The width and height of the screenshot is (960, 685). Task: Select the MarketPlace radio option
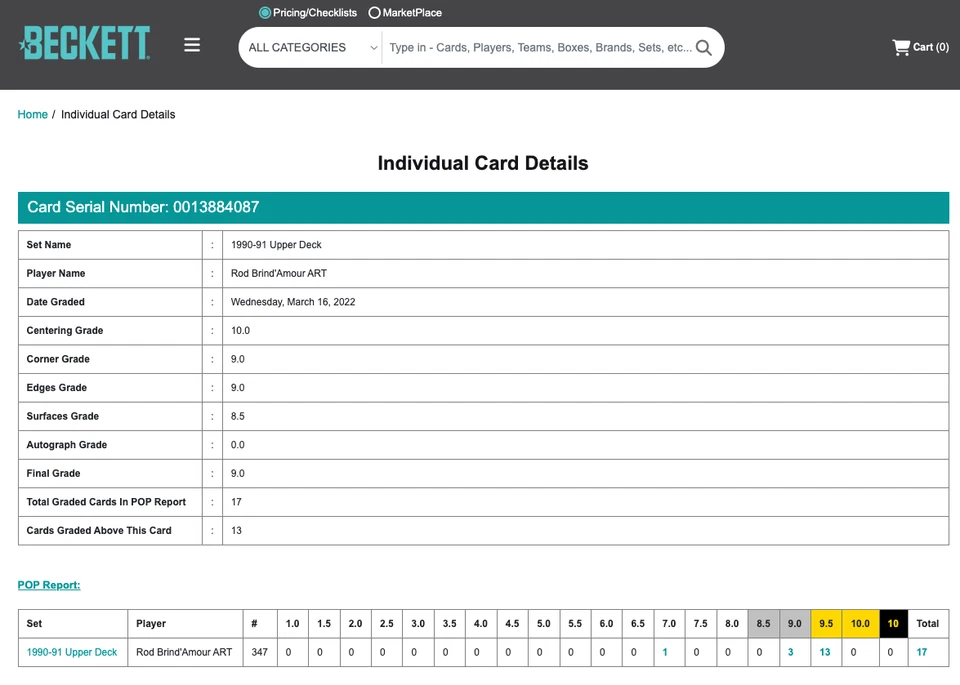tap(375, 13)
